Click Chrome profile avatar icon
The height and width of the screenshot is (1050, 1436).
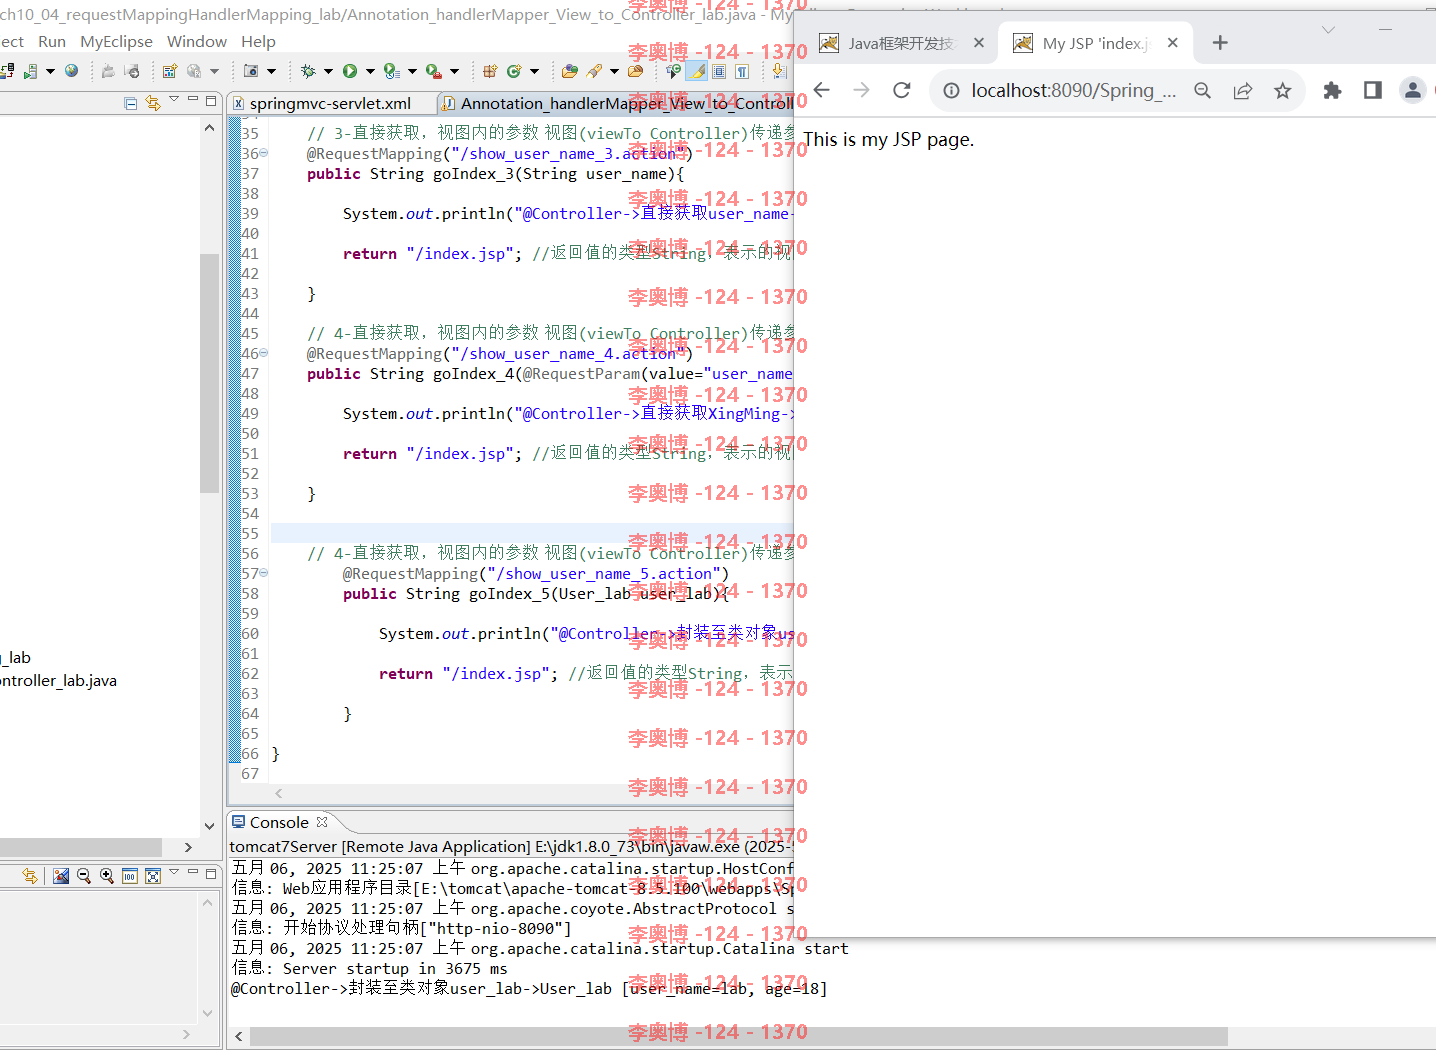tap(1412, 91)
